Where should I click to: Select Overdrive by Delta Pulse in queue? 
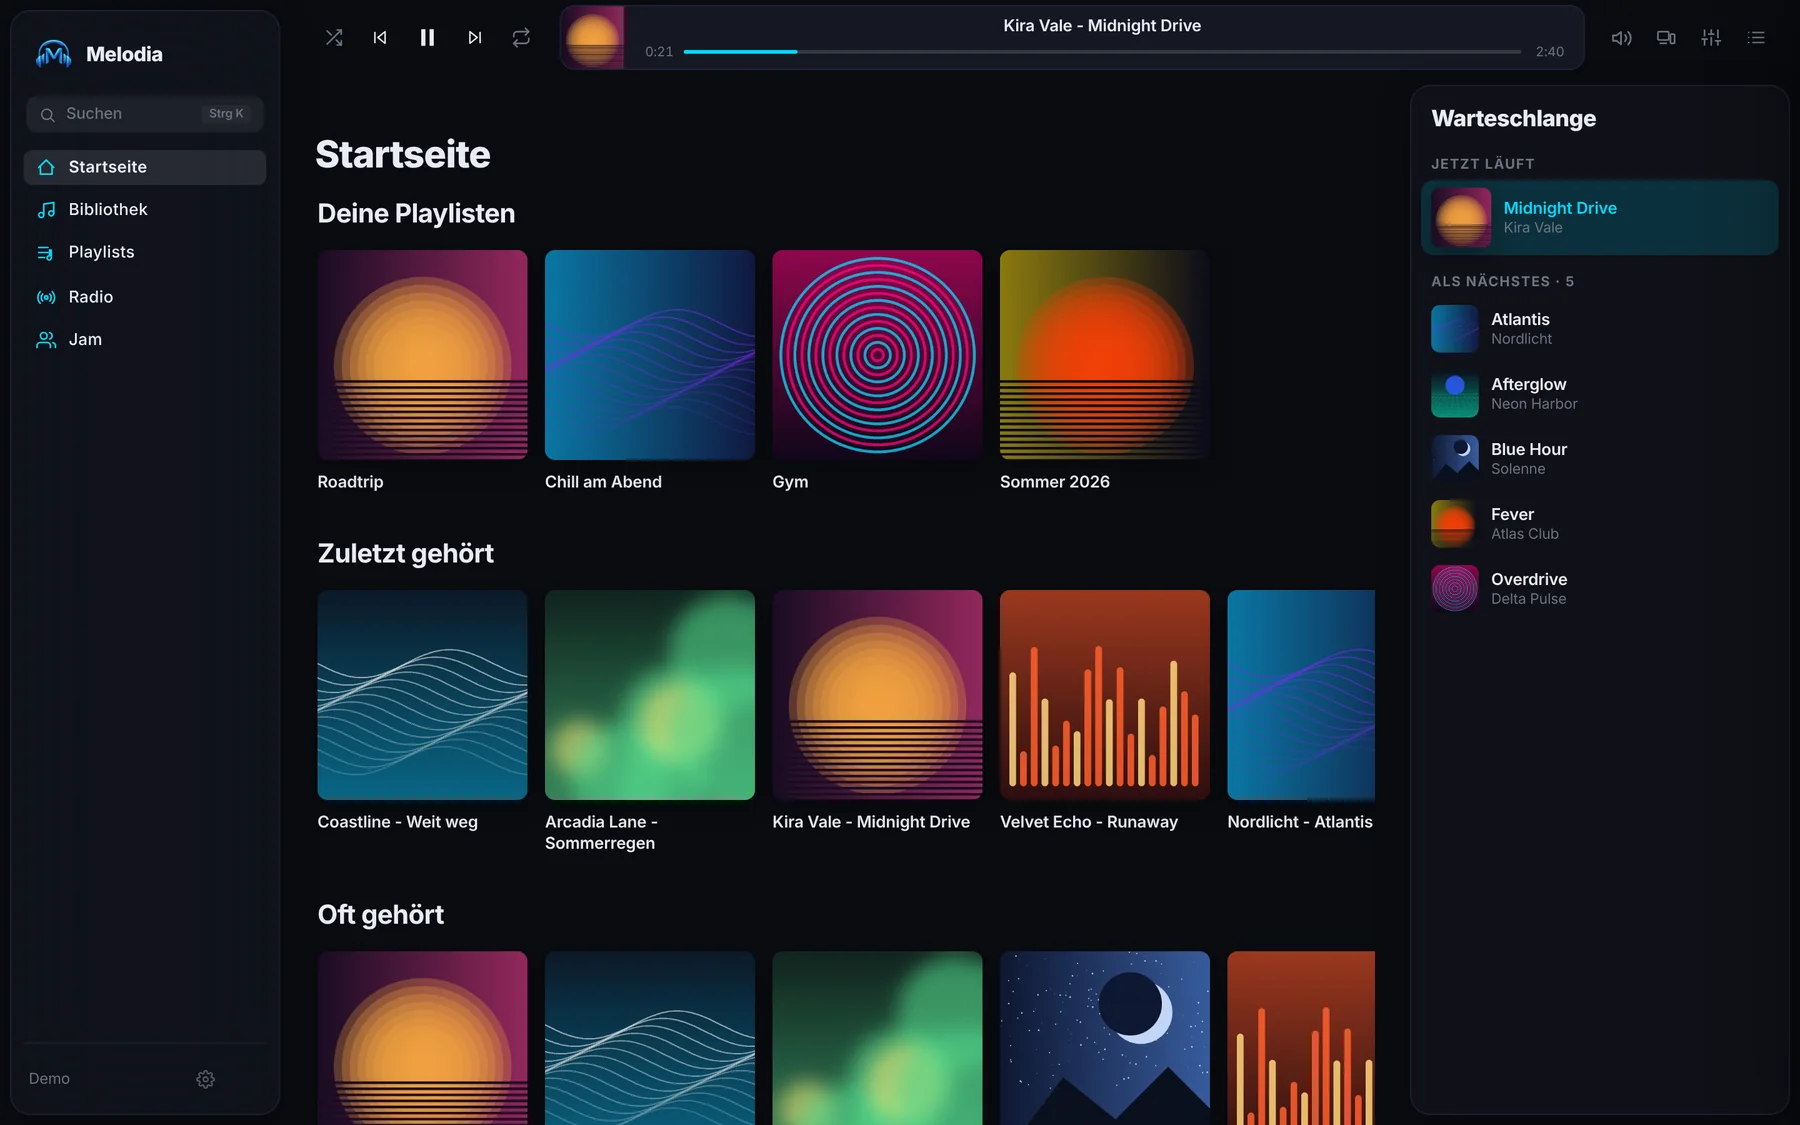pyautogui.click(x=1599, y=589)
